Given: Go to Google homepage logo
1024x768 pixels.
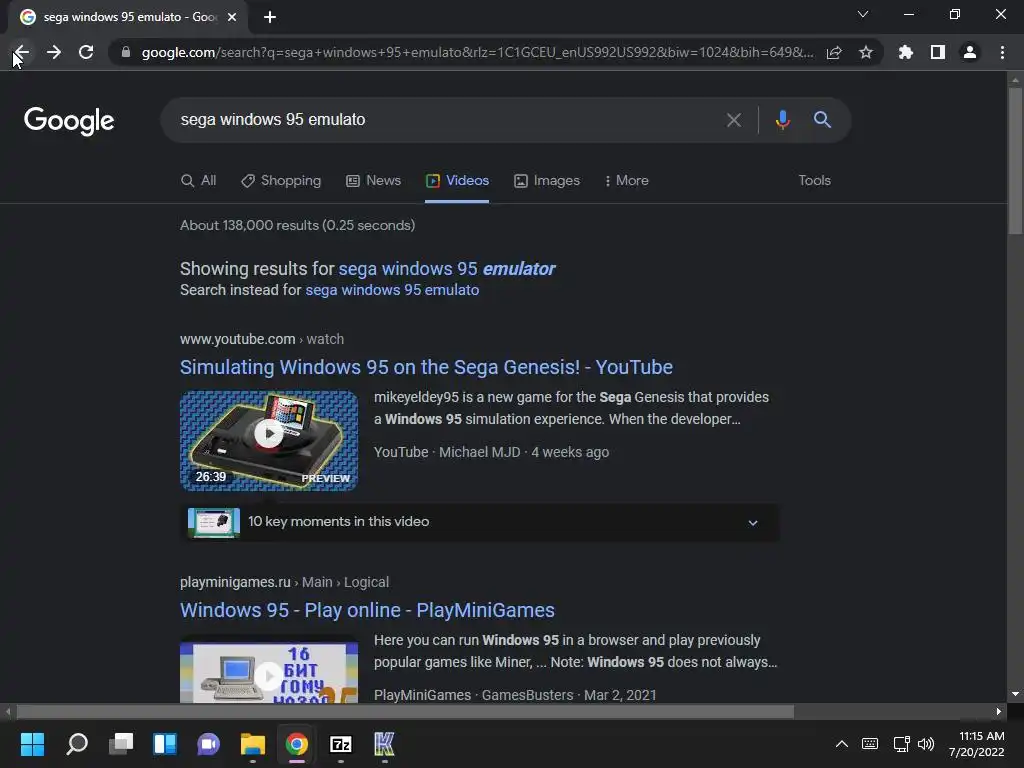Looking at the screenshot, I should [x=69, y=121].
